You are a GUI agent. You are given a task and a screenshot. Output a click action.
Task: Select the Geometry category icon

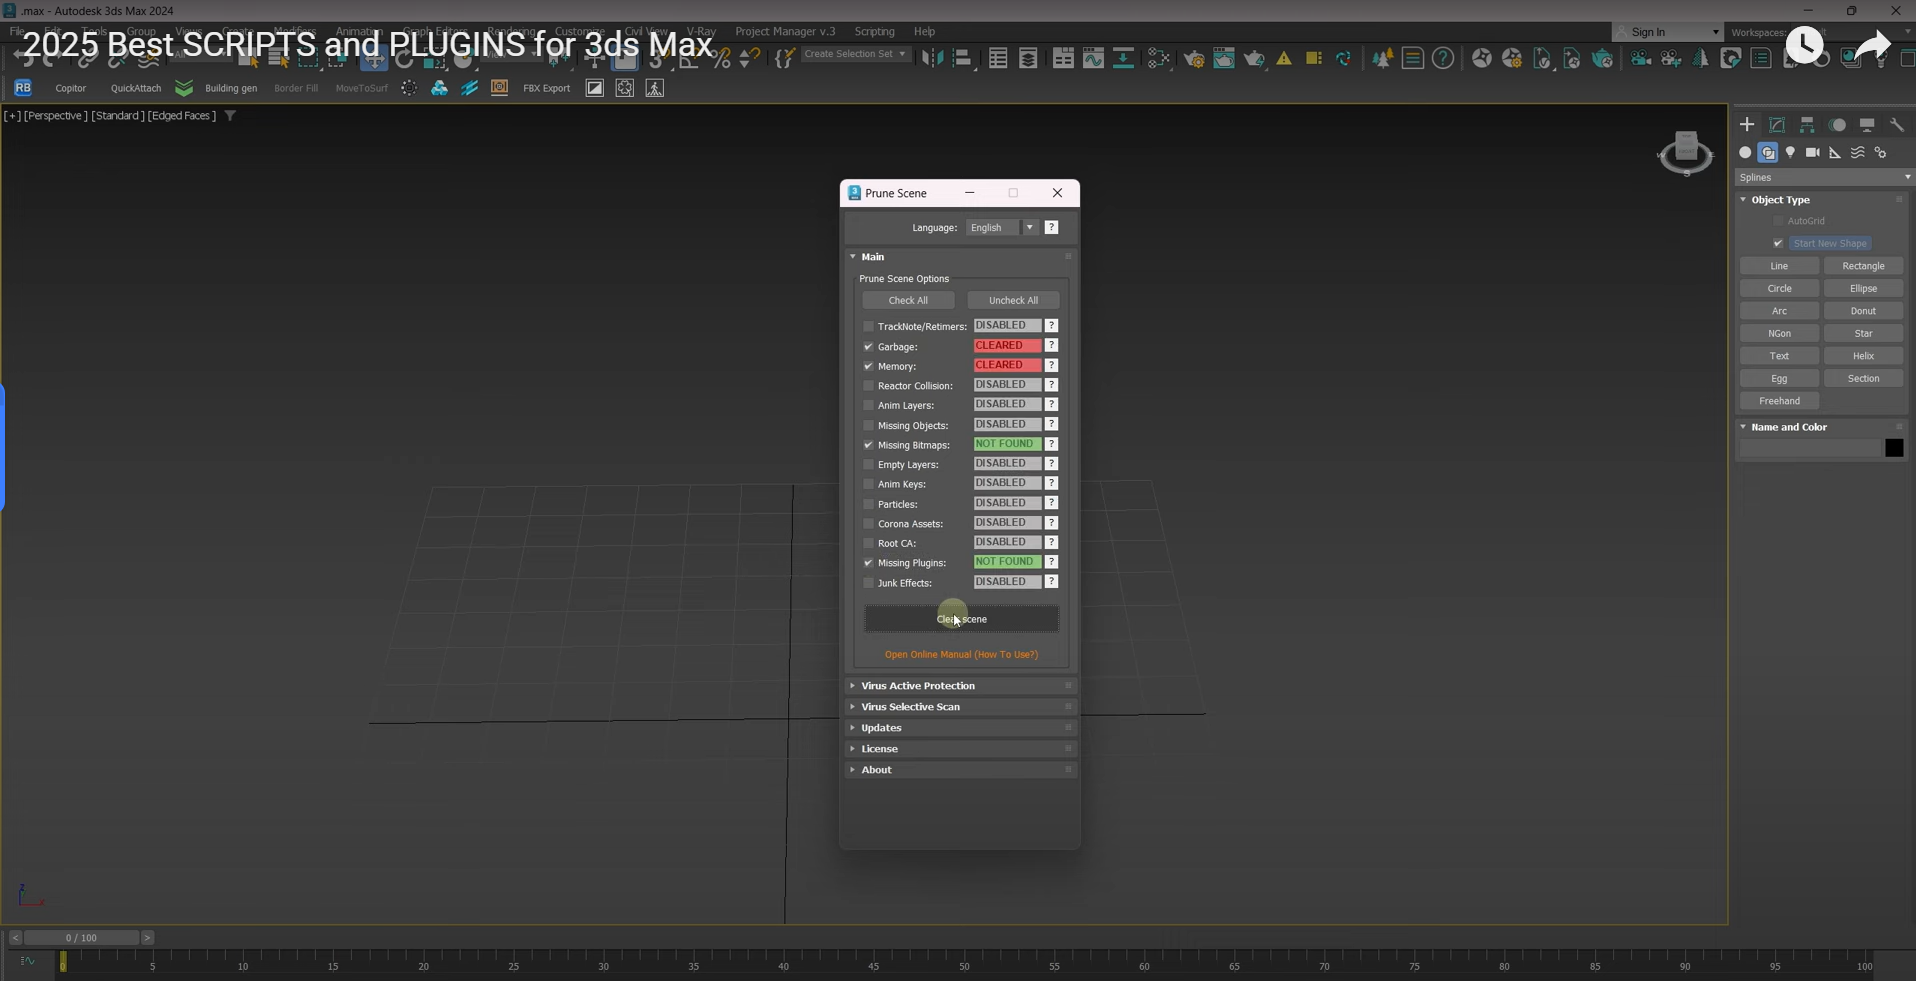pos(1745,153)
